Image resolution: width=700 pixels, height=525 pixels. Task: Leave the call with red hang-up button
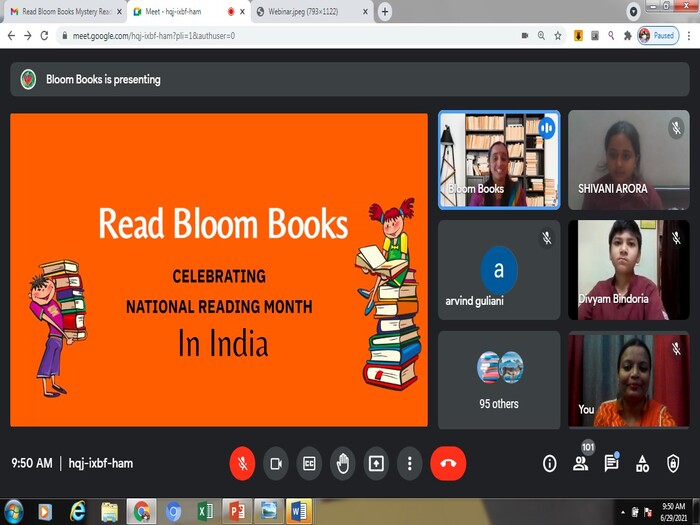pos(448,463)
